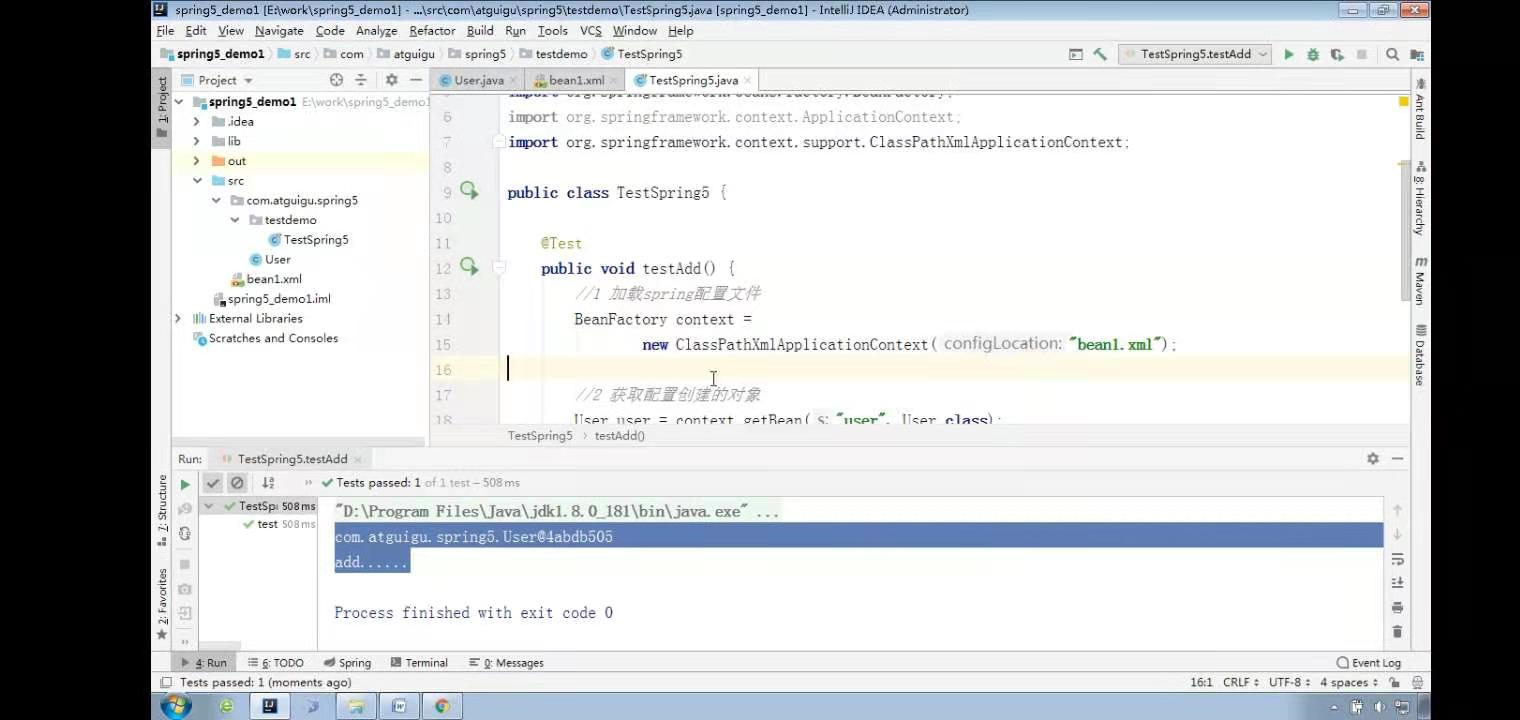Collapse the src folder
Viewport: 1520px width, 720px height.
197,181
